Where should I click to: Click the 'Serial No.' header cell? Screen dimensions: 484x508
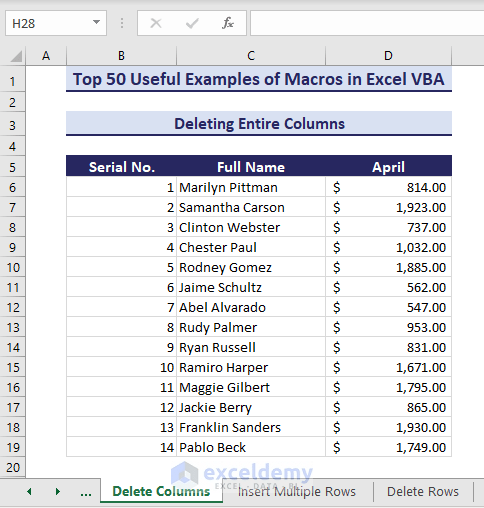121,167
